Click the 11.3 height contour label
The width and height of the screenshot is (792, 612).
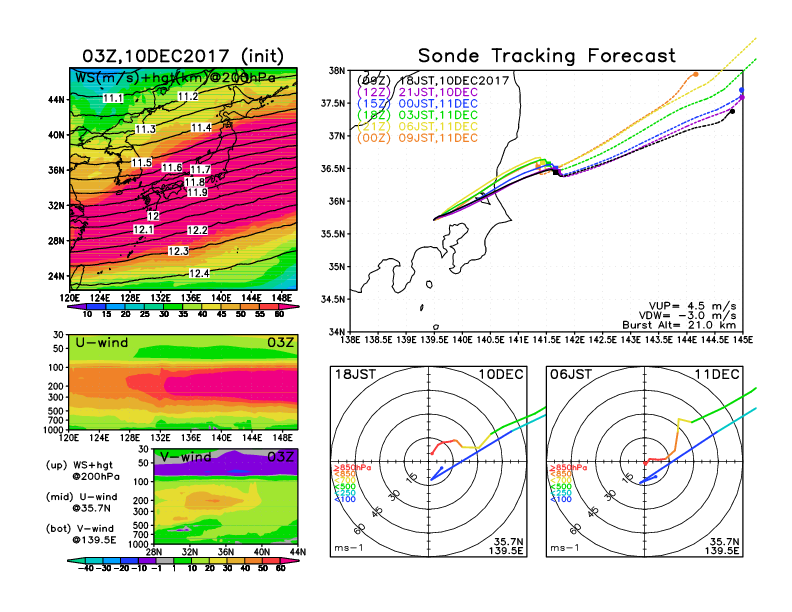point(145,129)
